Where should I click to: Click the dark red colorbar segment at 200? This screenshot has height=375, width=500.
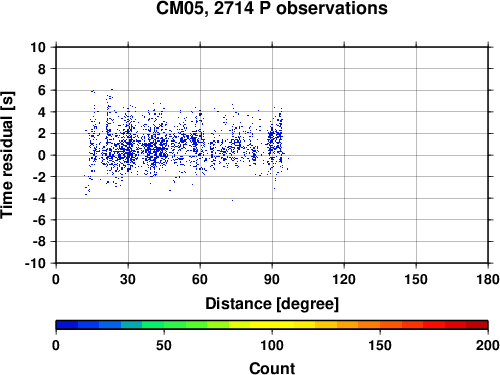(477, 325)
